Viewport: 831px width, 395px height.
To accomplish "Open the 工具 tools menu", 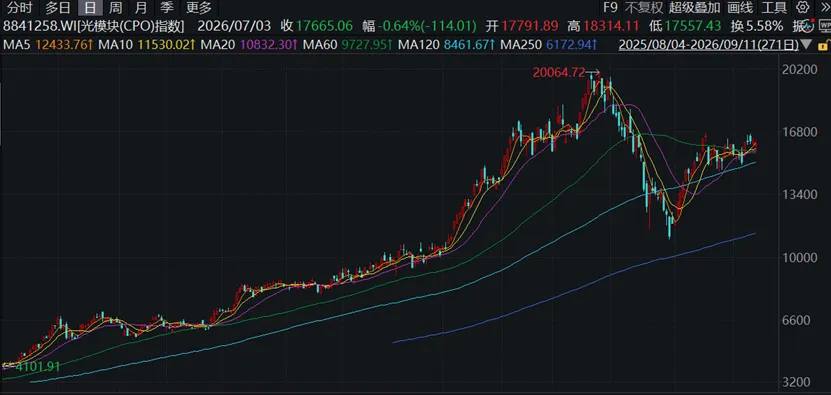I will point(774,7).
